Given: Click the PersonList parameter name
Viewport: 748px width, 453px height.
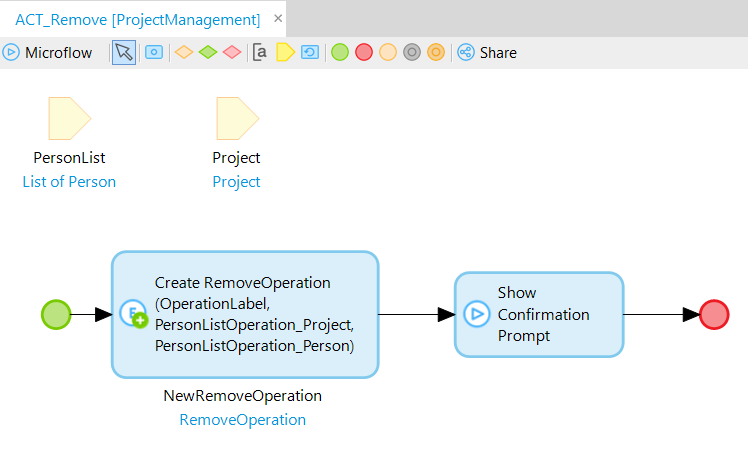Looking at the screenshot, I should (x=69, y=158).
